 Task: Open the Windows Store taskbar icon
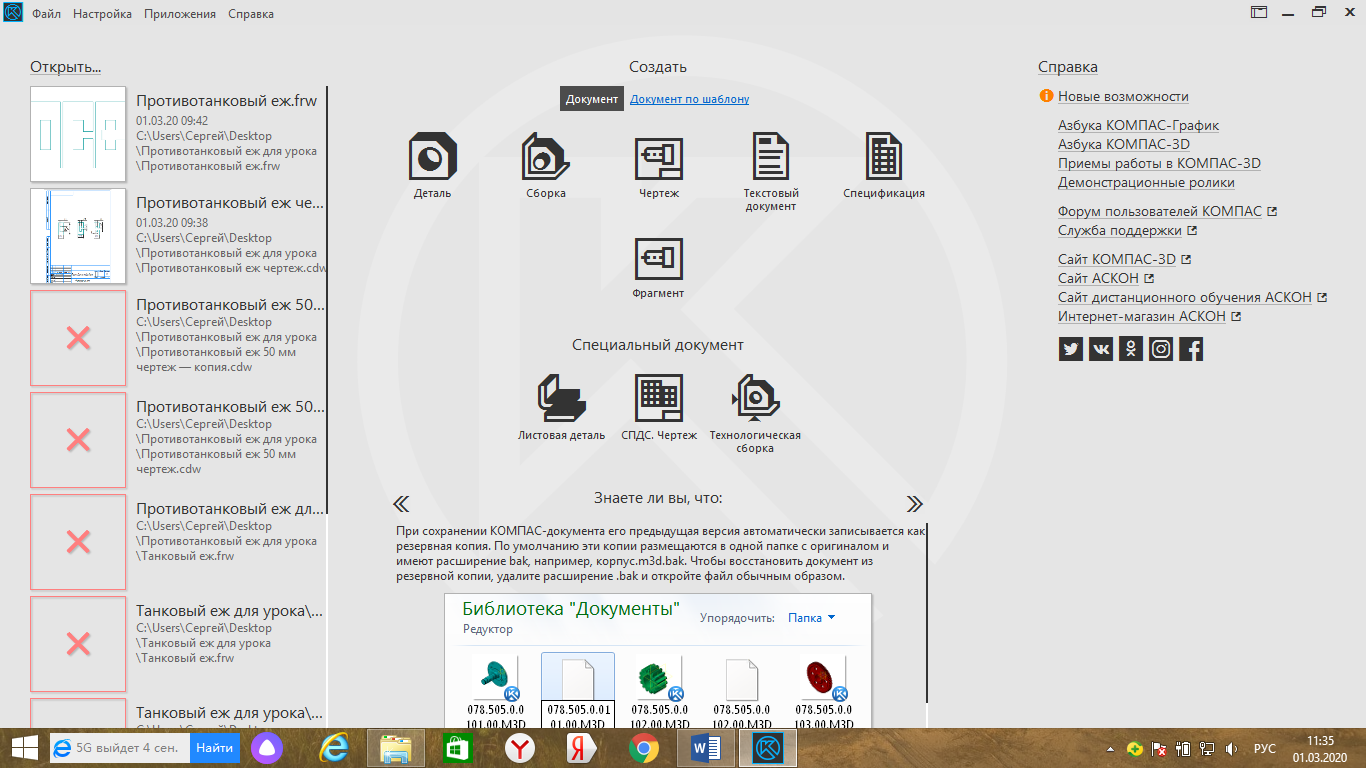(x=457, y=748)
